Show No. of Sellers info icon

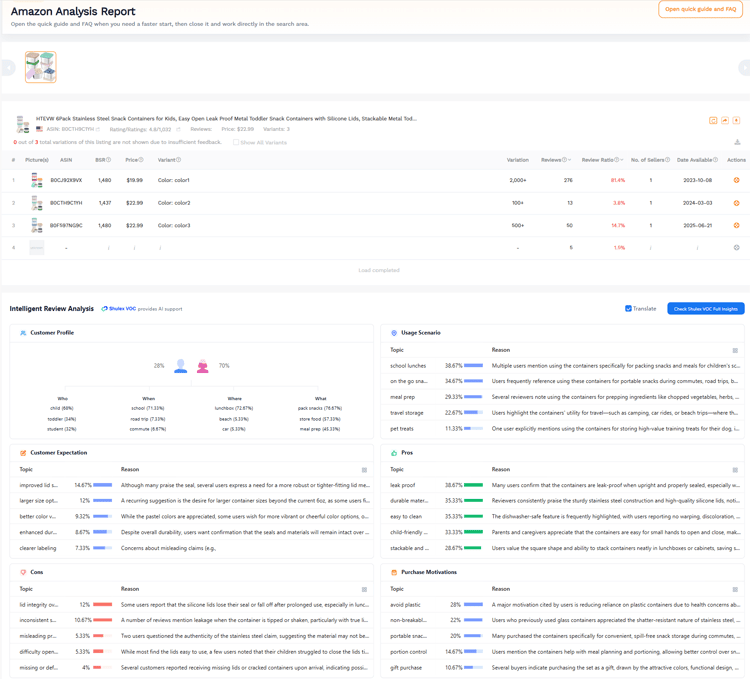click(x=667, y=160)
